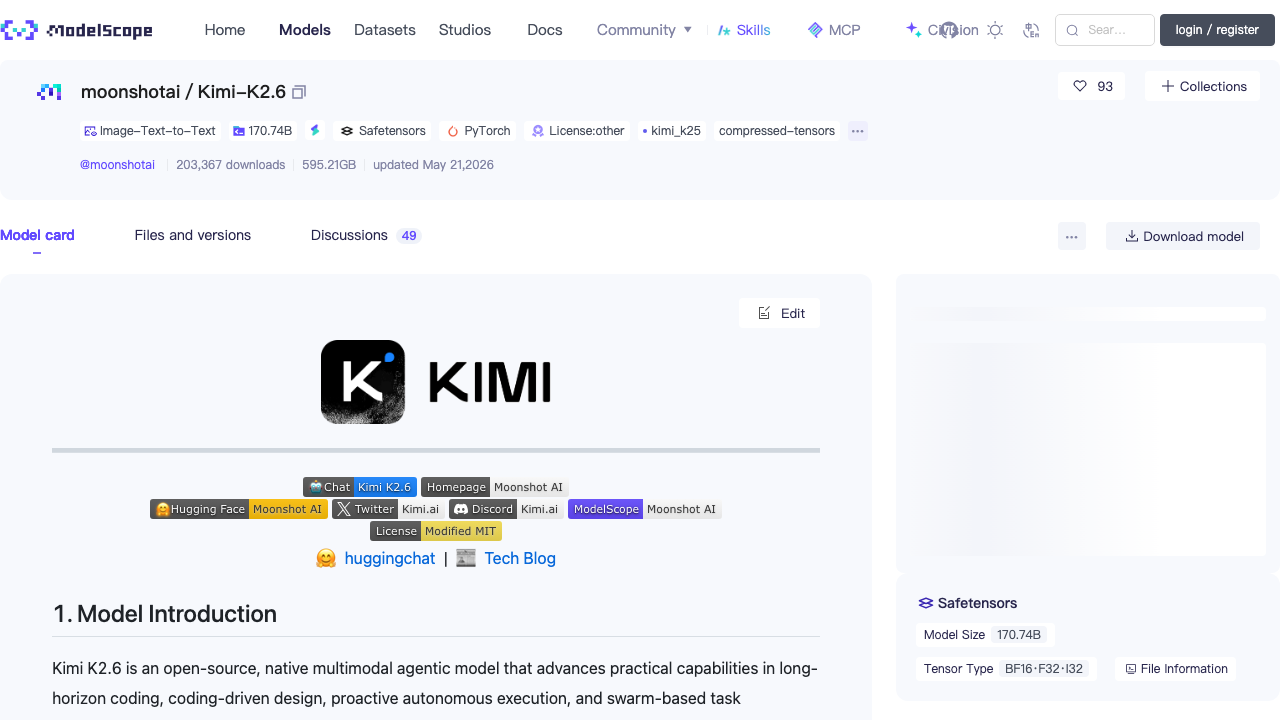Select the PyTorch tag
The width and height of the screenshot is (1280, 720).
point(478,131)
